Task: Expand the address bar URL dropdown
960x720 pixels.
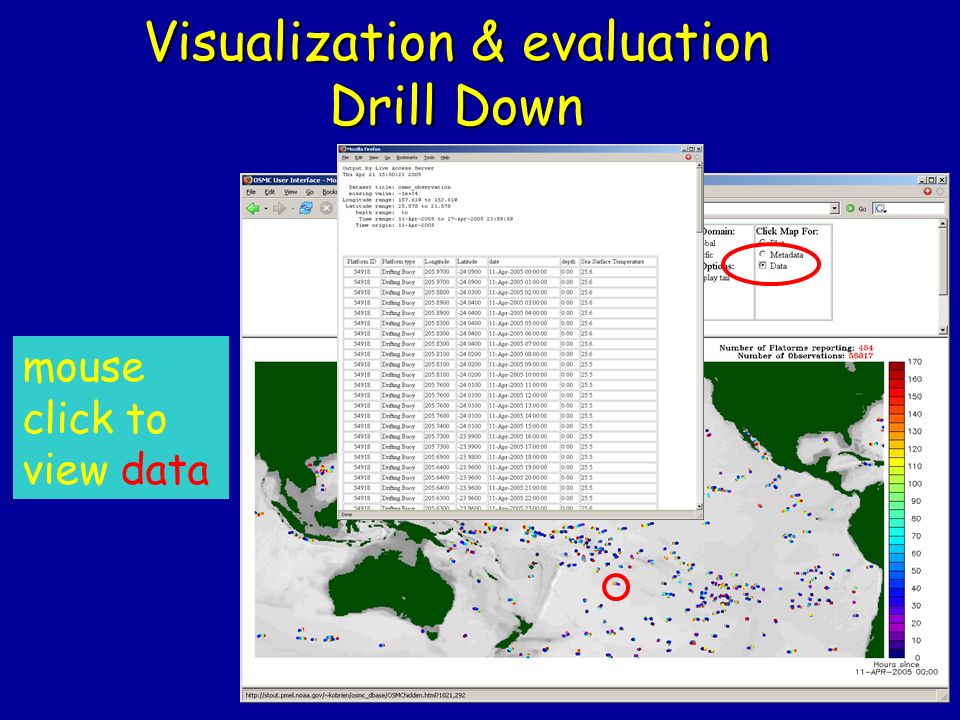Action: pos(834,209)
